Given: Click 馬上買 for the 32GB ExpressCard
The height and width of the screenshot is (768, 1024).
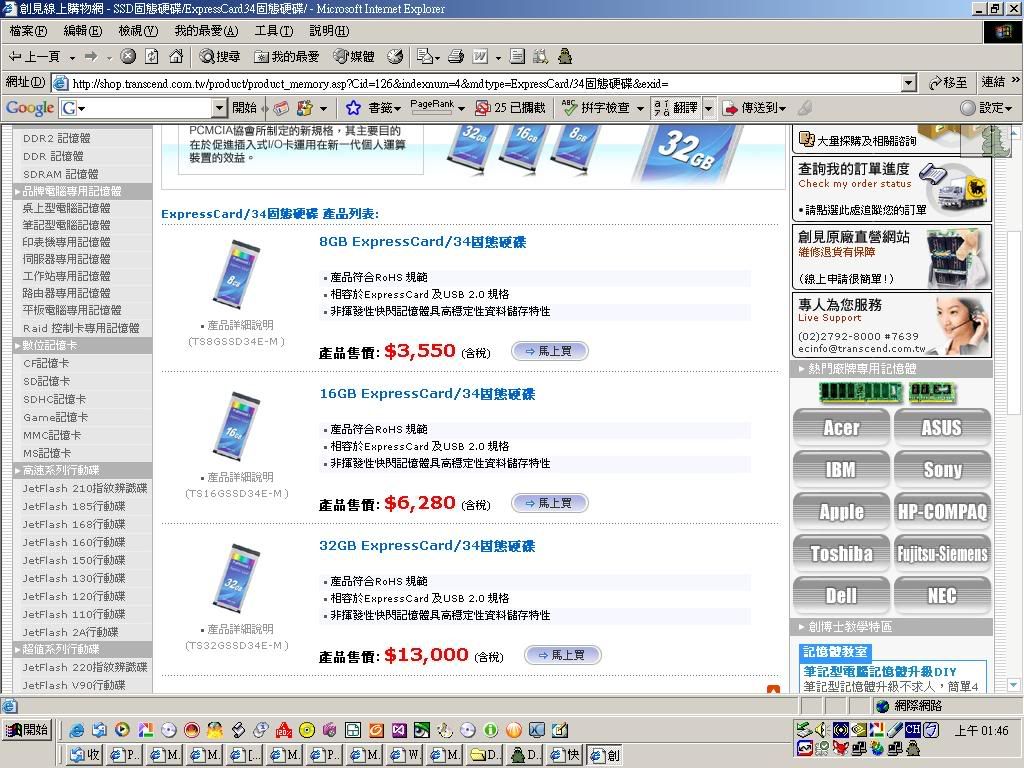Looking at the screenshot, I should (x=562, y=655).
